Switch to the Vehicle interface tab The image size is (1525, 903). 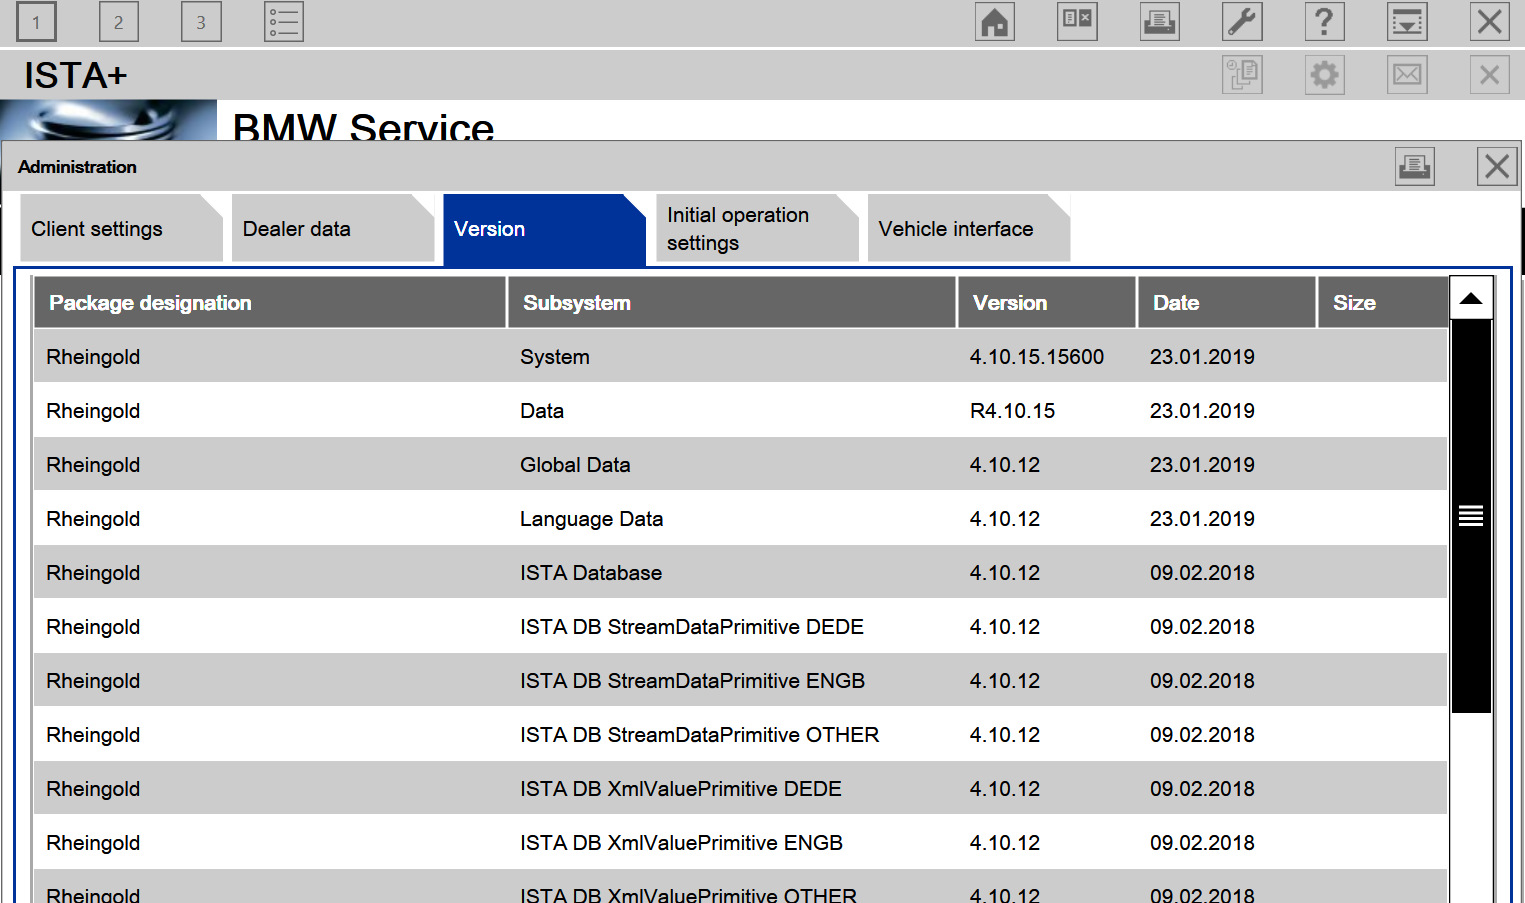[x=969, y=228]
